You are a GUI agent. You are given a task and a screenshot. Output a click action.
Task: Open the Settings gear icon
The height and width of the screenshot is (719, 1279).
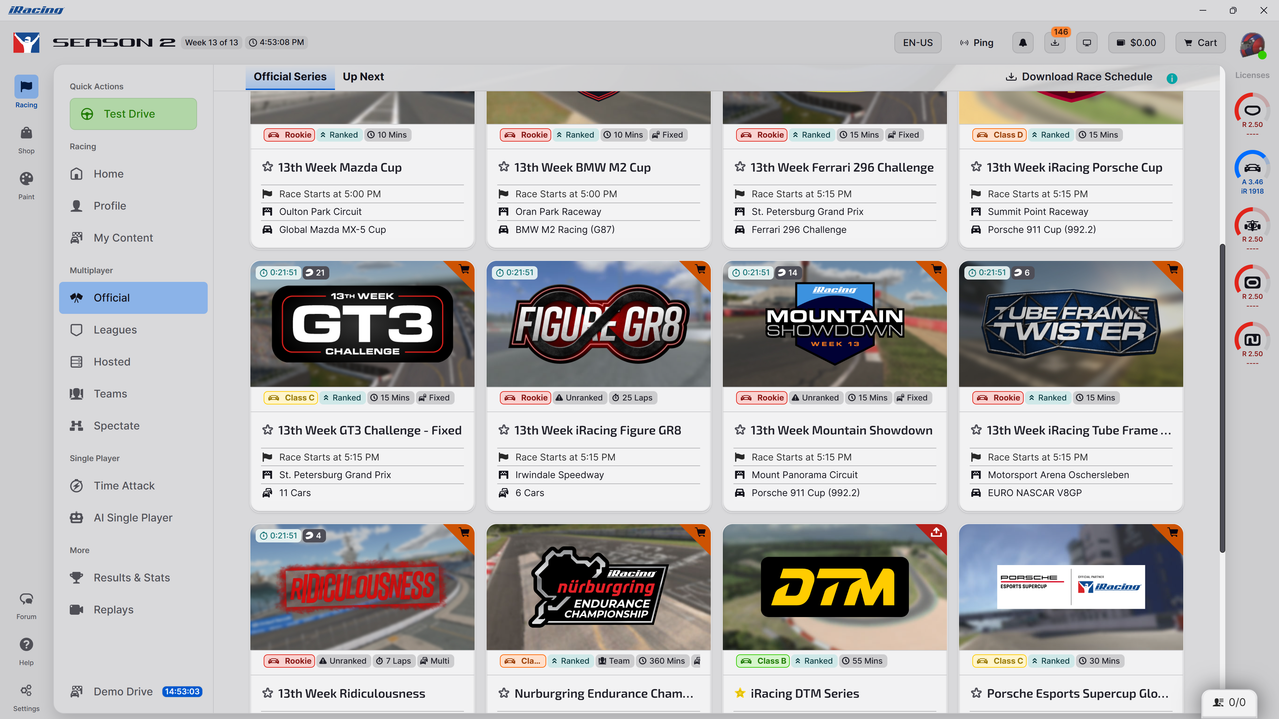pos(26,696)
